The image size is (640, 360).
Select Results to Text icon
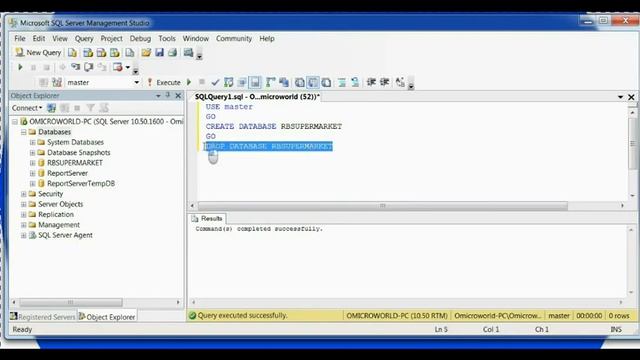(300, 82)
